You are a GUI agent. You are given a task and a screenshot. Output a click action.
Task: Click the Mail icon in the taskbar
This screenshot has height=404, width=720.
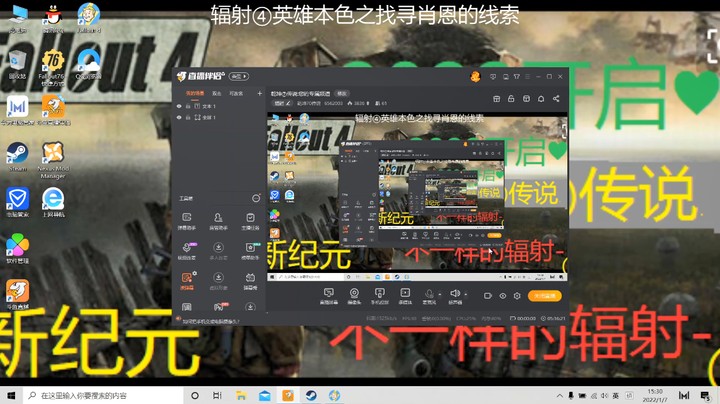[x=264, y=395]
